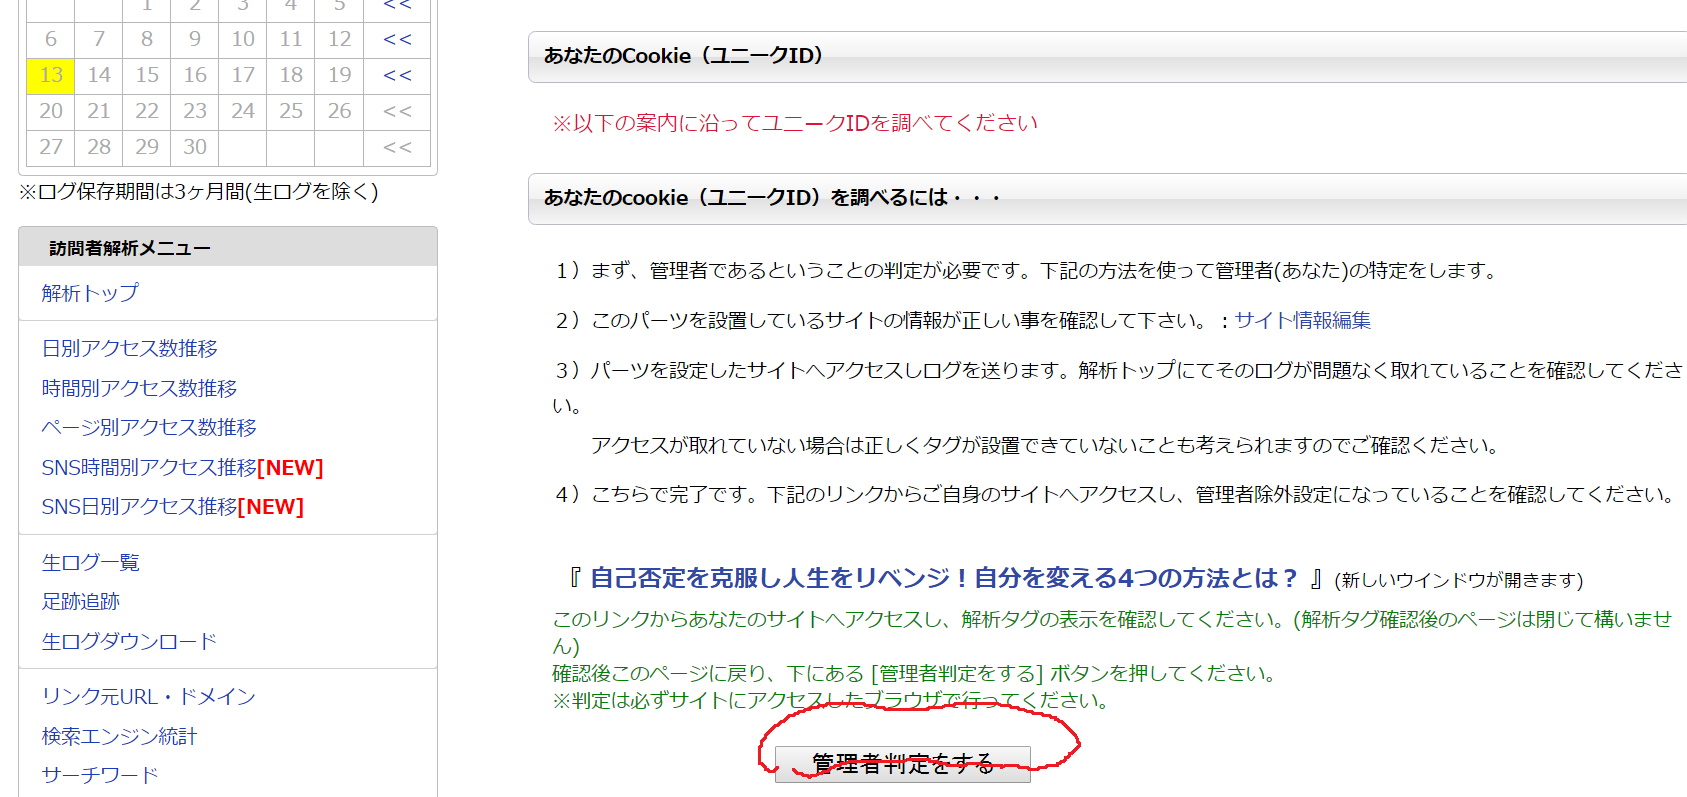Screen dimensions: 1687x797
Task: Select calendar day 30
Action: point(195,147)
